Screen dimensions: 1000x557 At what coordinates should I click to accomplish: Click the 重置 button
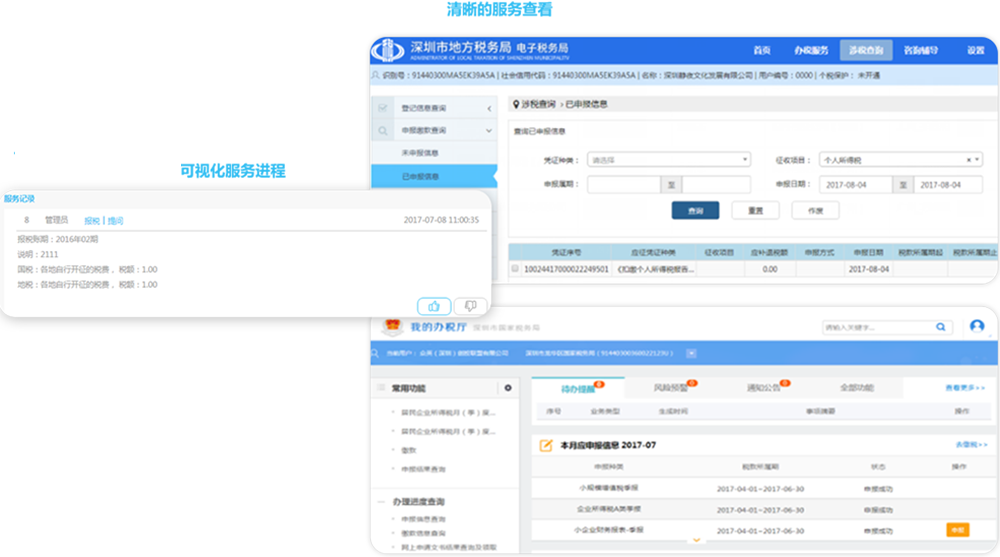pos(755,211)
